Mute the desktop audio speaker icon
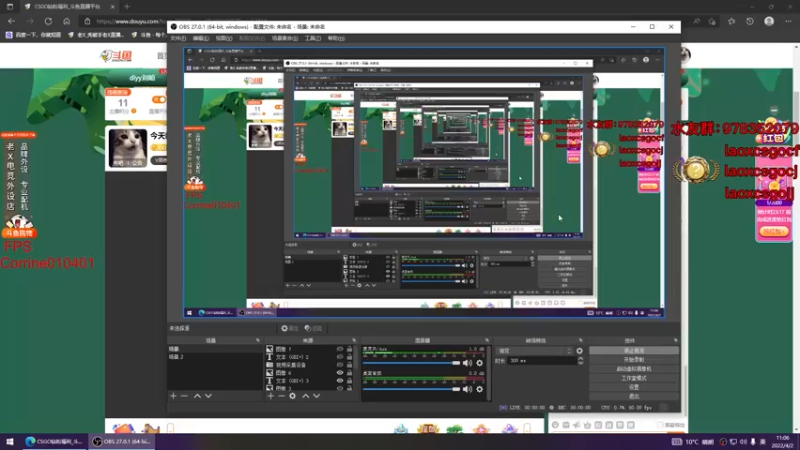800x450 pixels. pos(467,389)
